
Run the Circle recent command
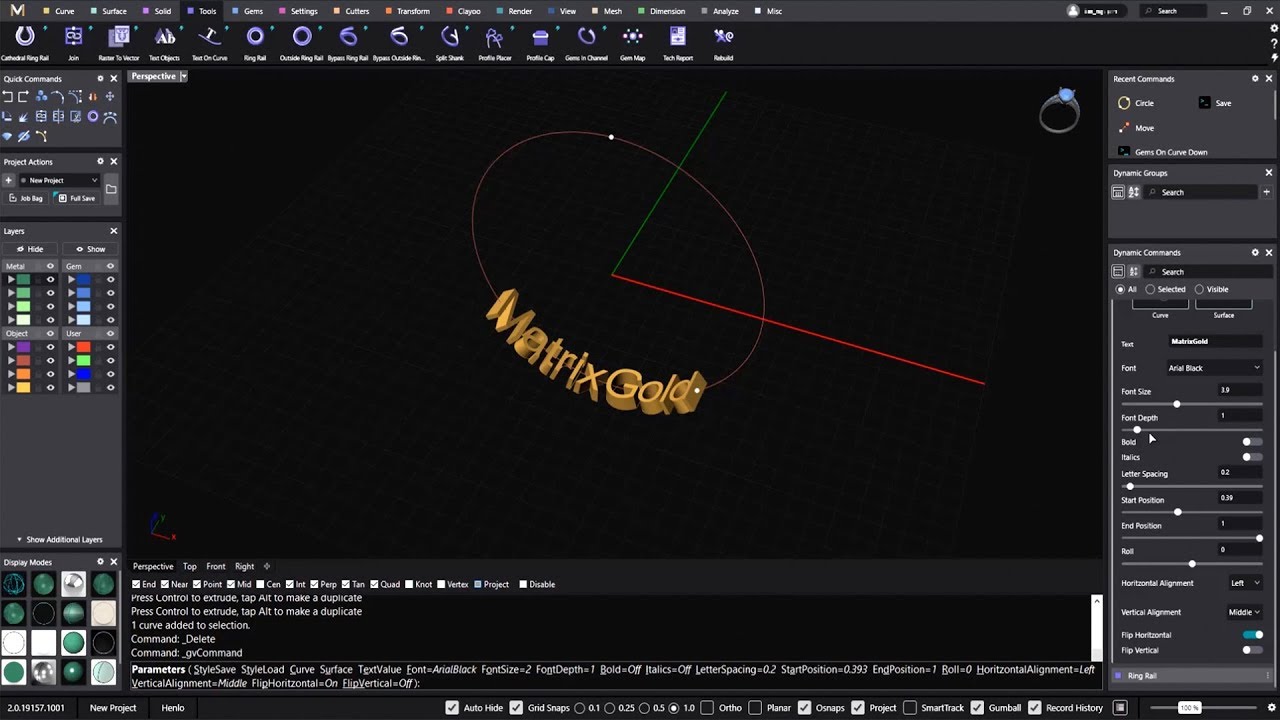tap(1135, 103)
